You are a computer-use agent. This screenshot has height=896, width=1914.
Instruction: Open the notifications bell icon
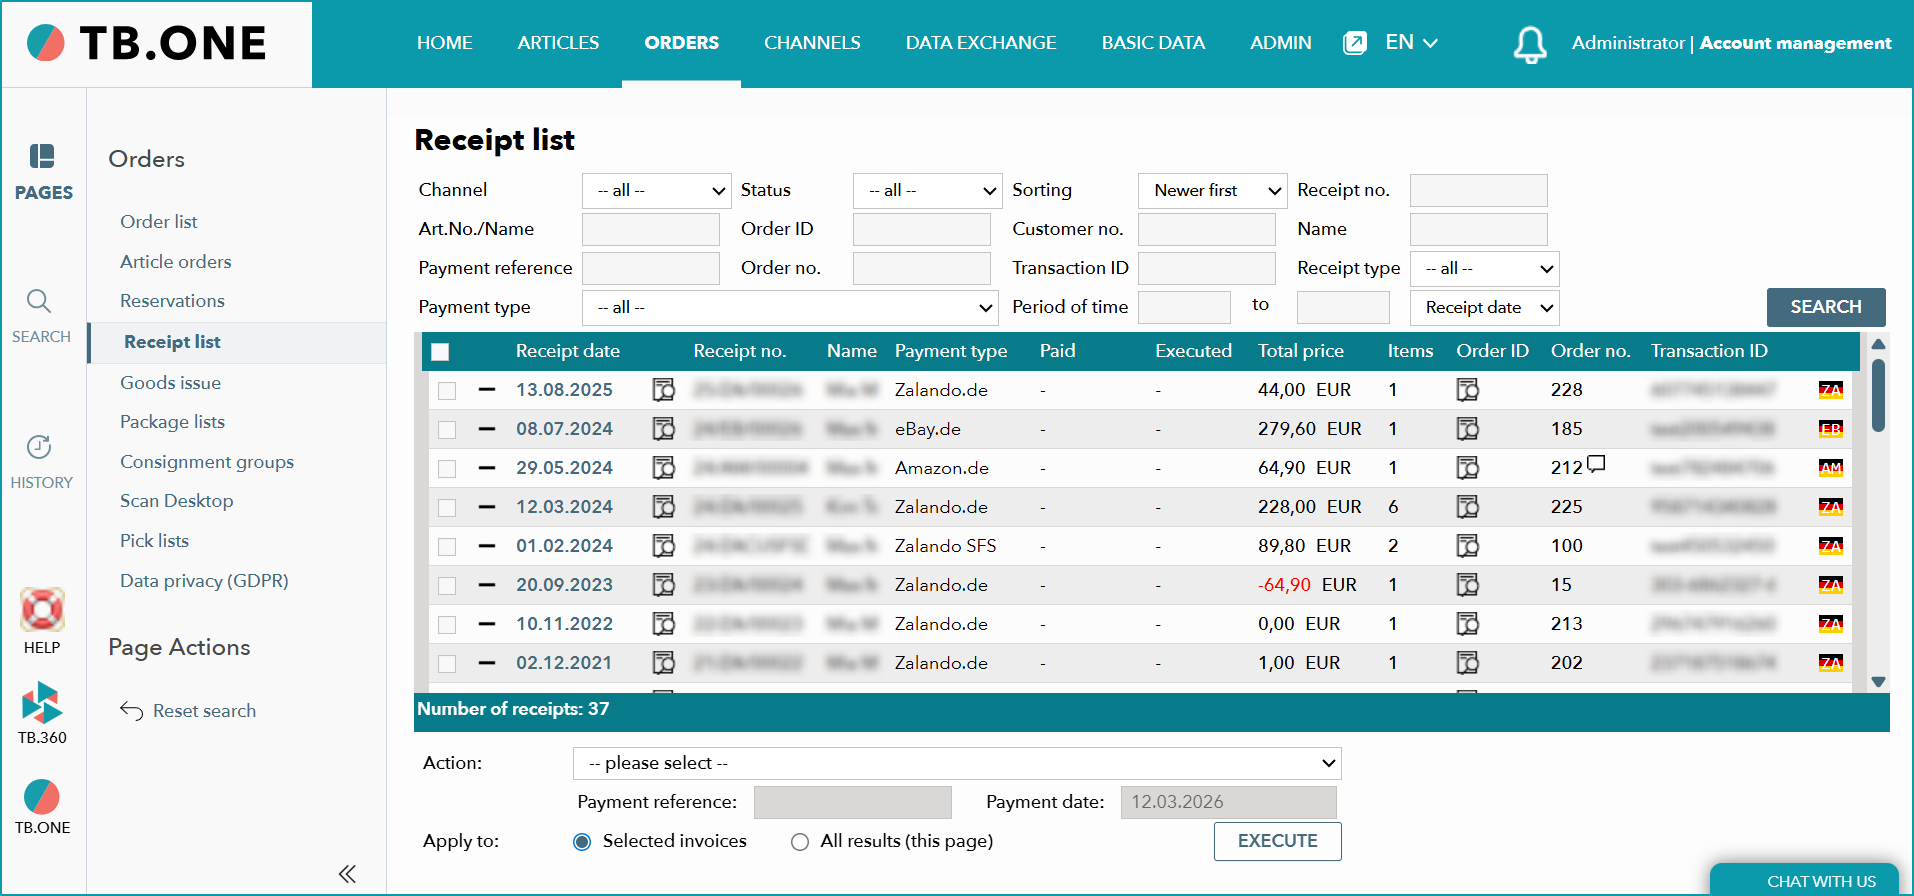coord(1530,44)
